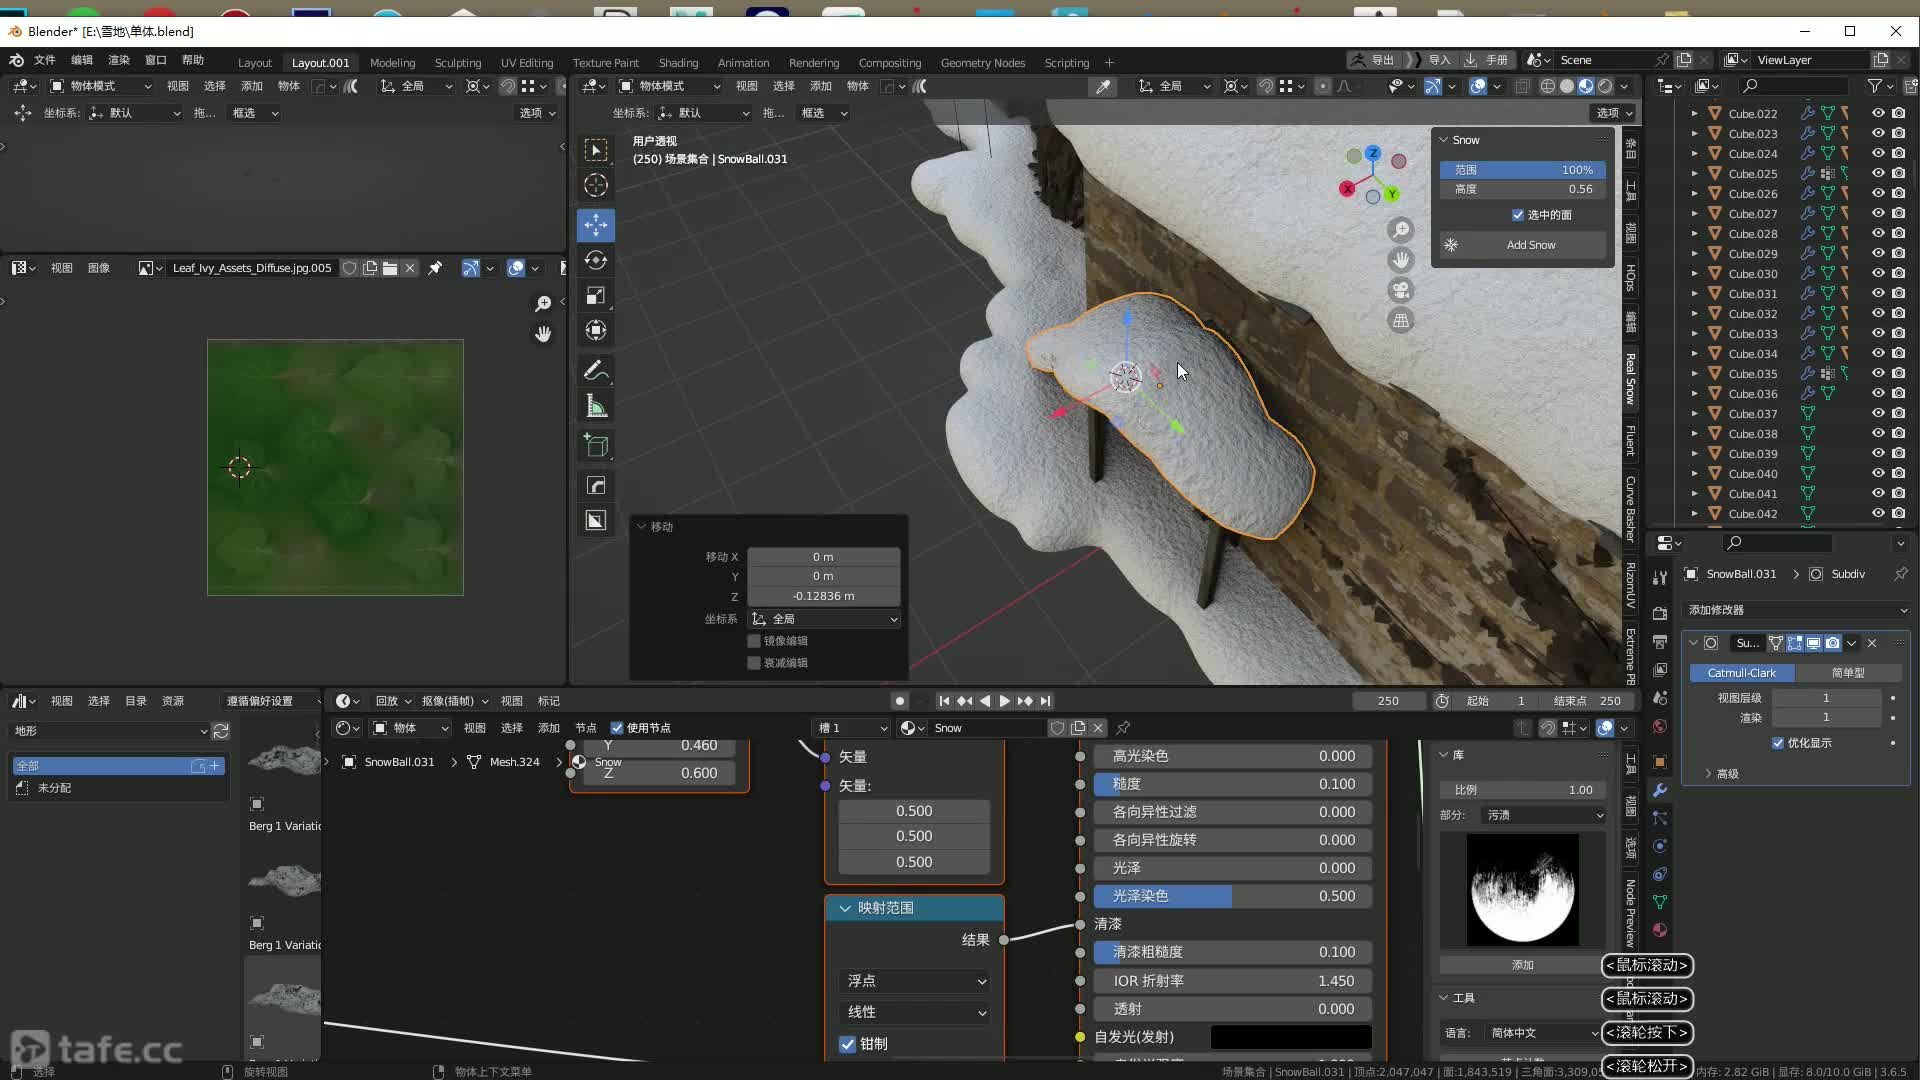Play the timeline animation
Image resolution: width=1920 pixels, height=1080 pixels.
(x=1005, y=701)
